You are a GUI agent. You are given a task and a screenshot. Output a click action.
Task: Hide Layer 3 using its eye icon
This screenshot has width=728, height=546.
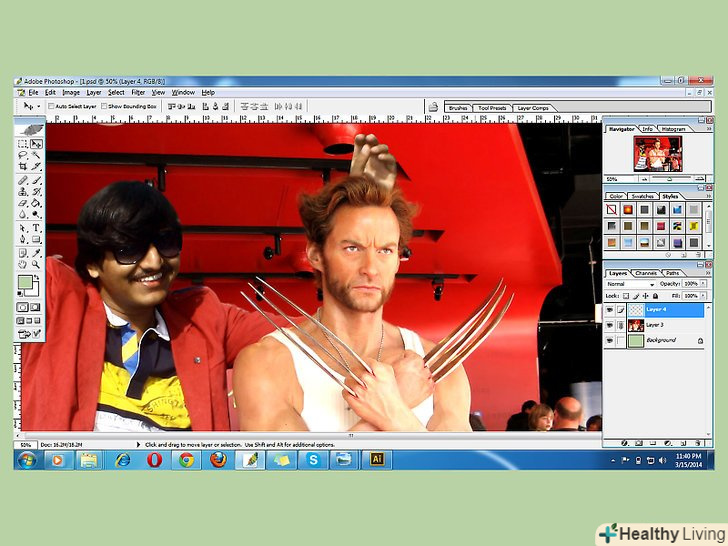pos(610,325)
